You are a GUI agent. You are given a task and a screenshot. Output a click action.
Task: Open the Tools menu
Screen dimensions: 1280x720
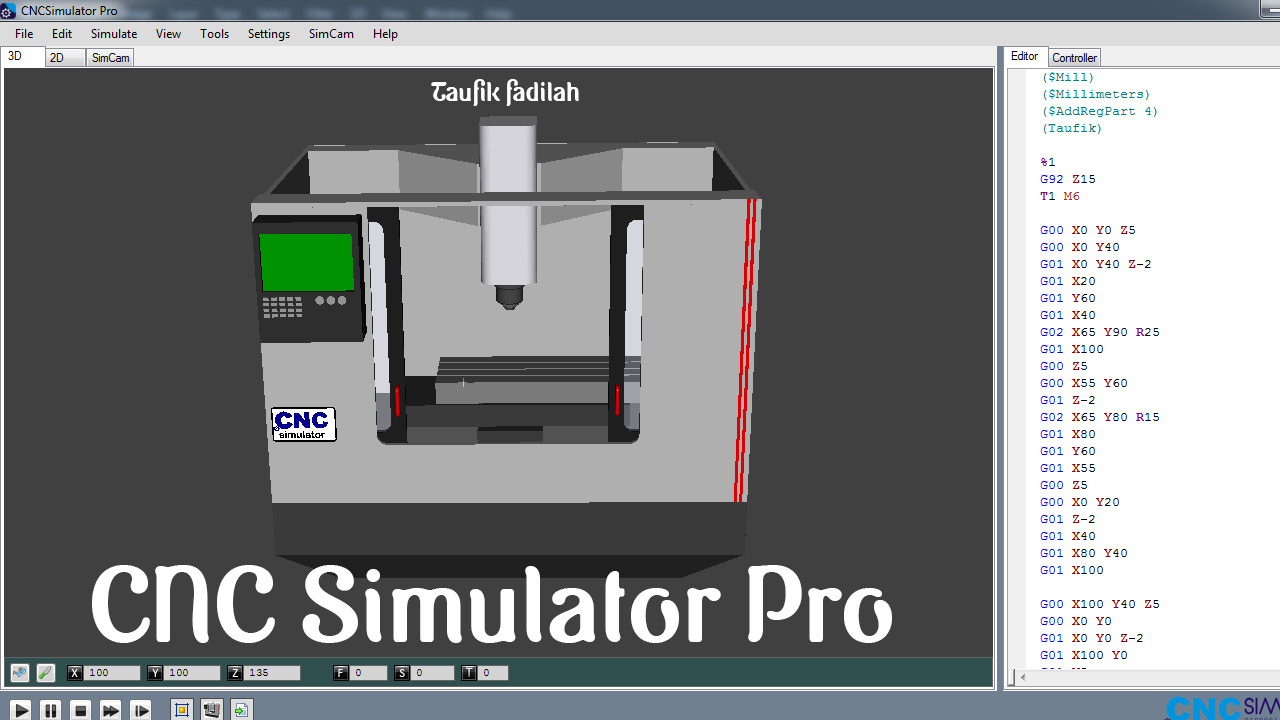[x=214, y=33]
